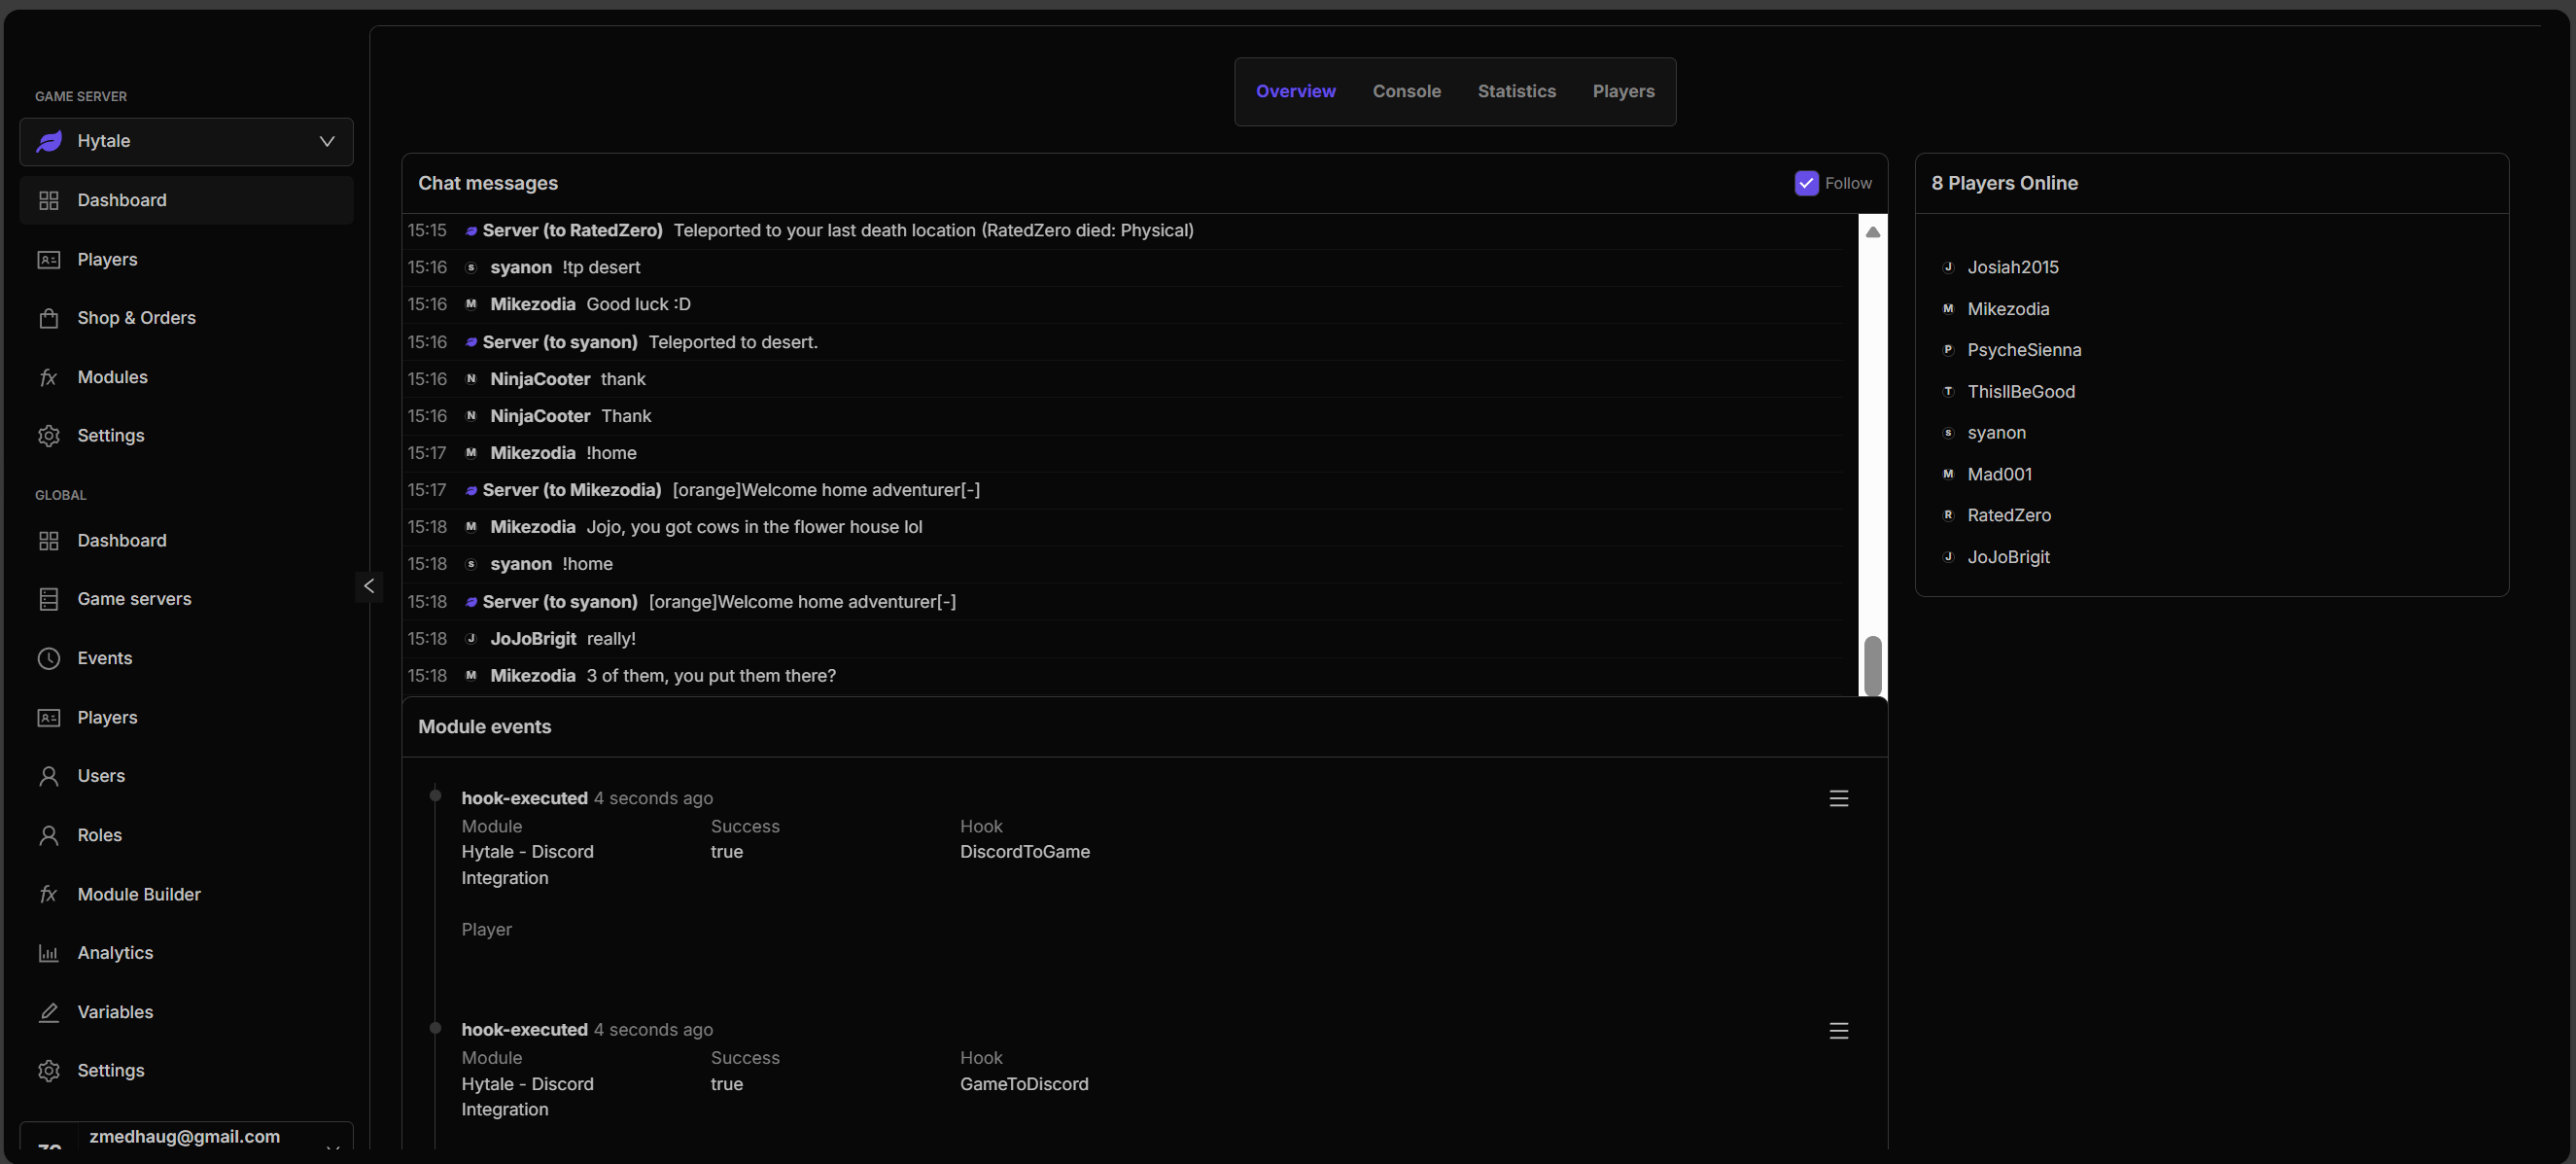
Task: Click the Modules fx icon
Action: pyautogui.click(x=48, y=377)
